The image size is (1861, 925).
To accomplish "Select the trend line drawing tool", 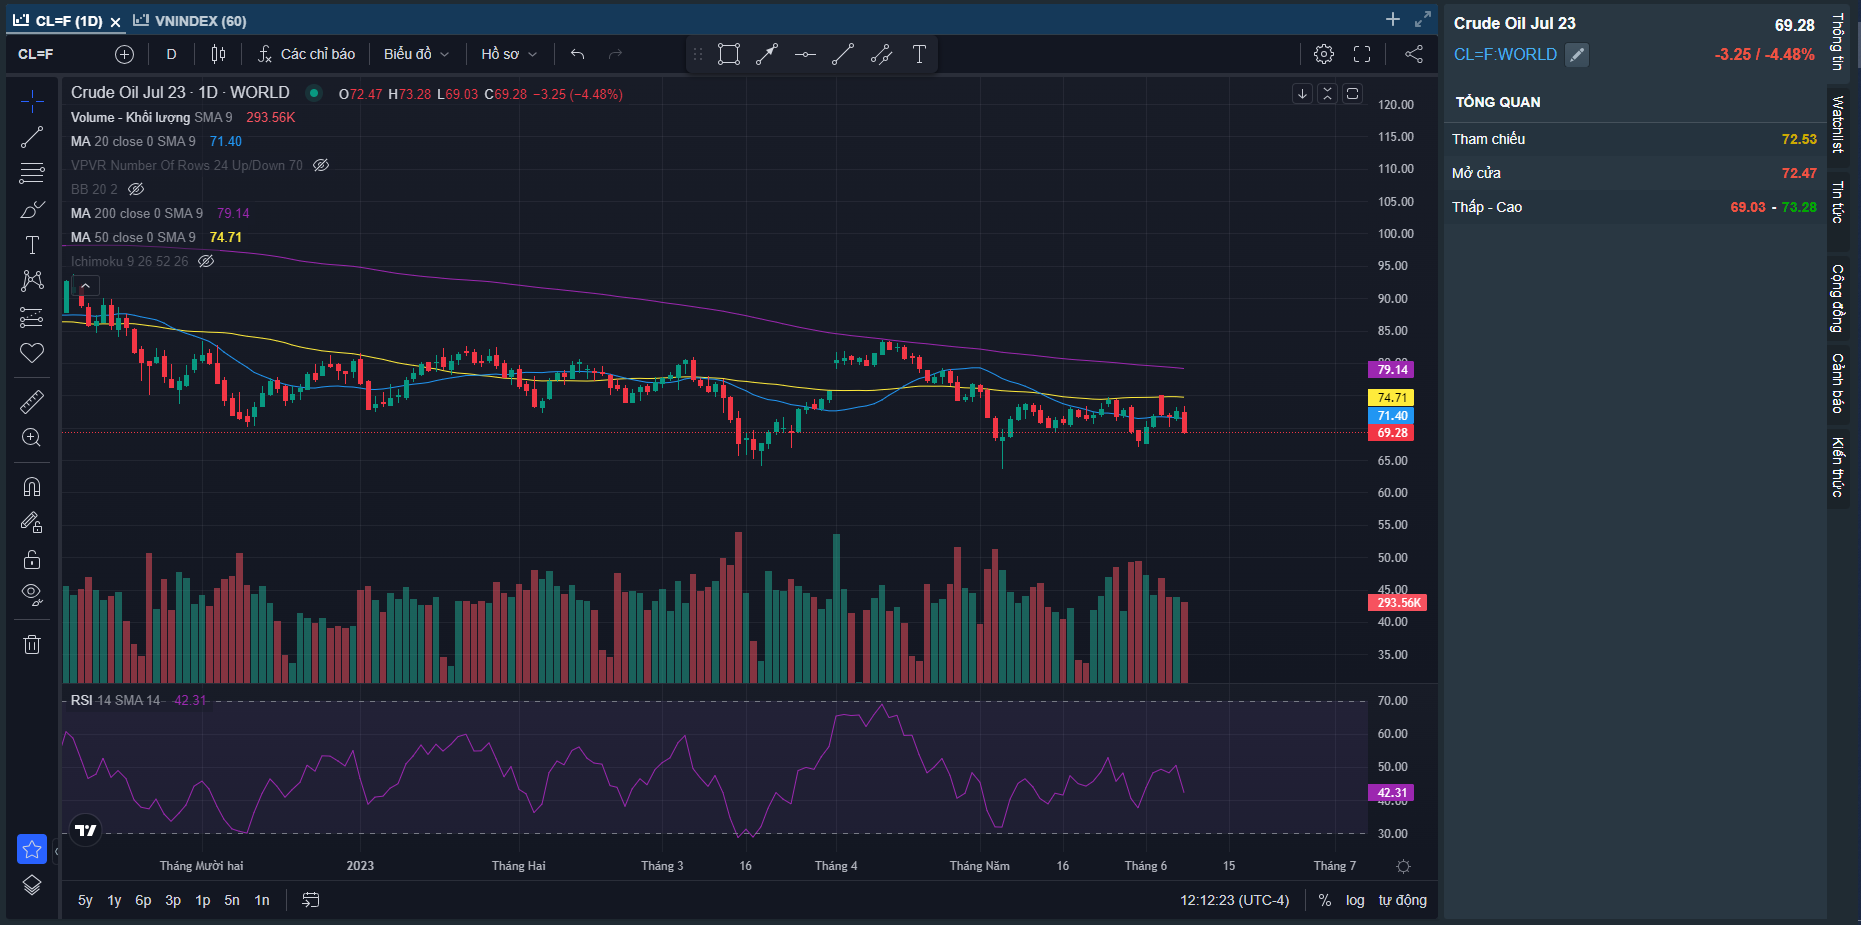I will click(x=32, y=137).
